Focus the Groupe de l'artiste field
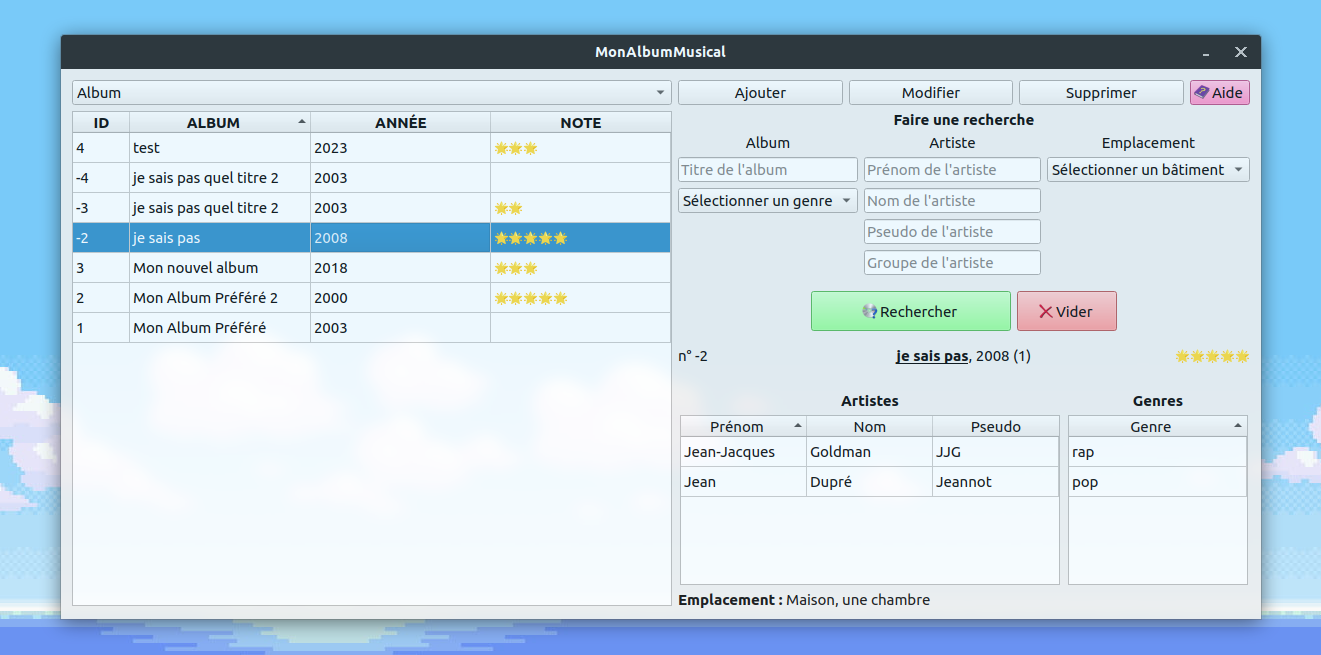Viewport: 1321px width, 655px height. click(952, 262)
